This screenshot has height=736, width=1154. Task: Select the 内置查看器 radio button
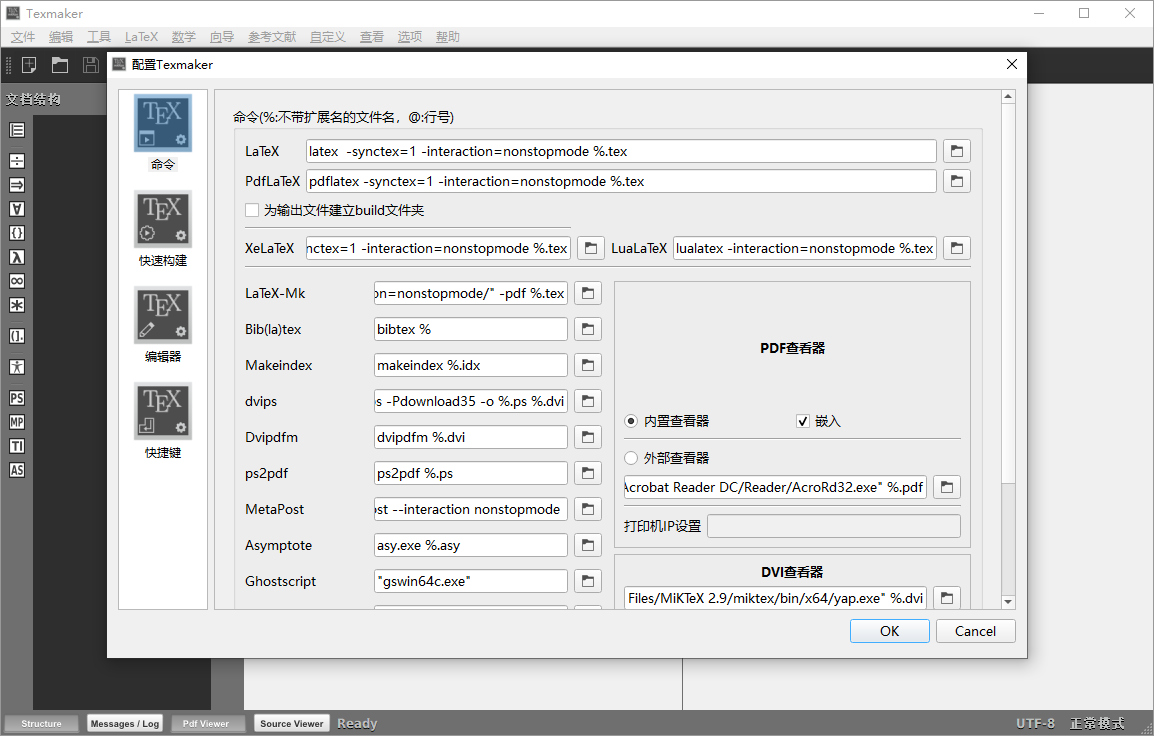[631, 421]
